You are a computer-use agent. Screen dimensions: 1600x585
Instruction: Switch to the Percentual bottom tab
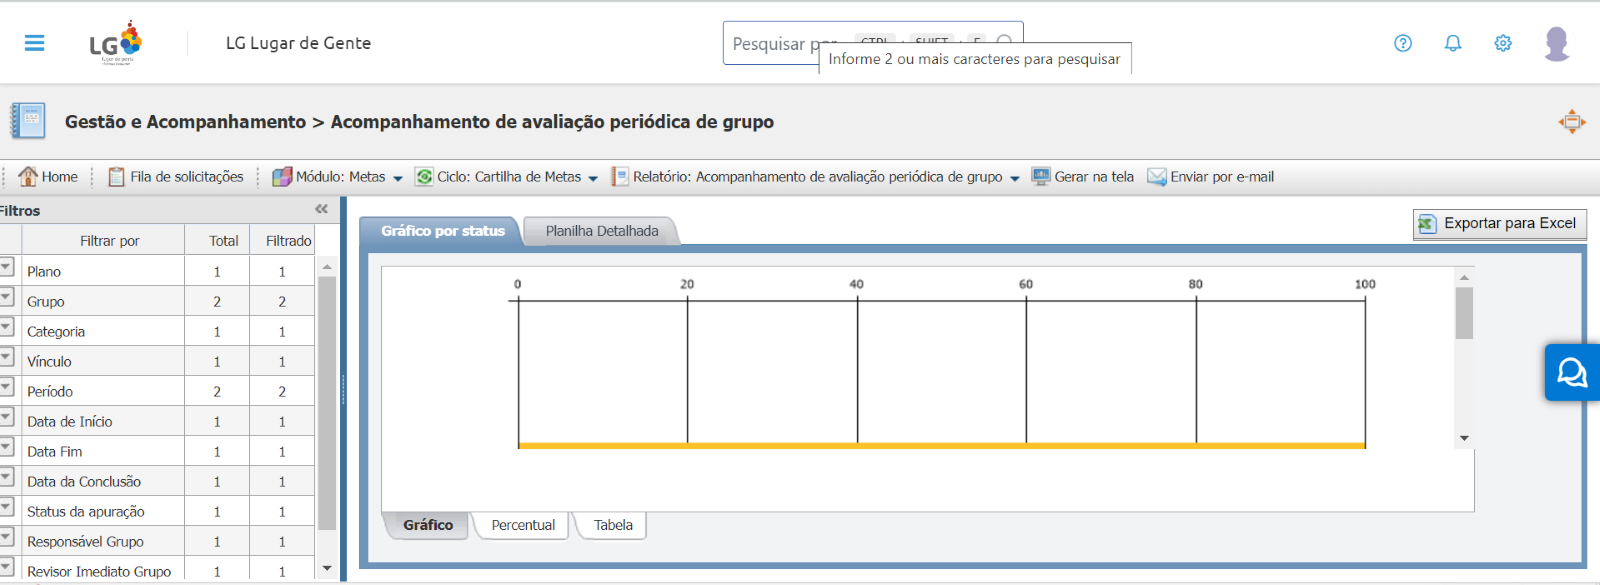click(523, 525)
